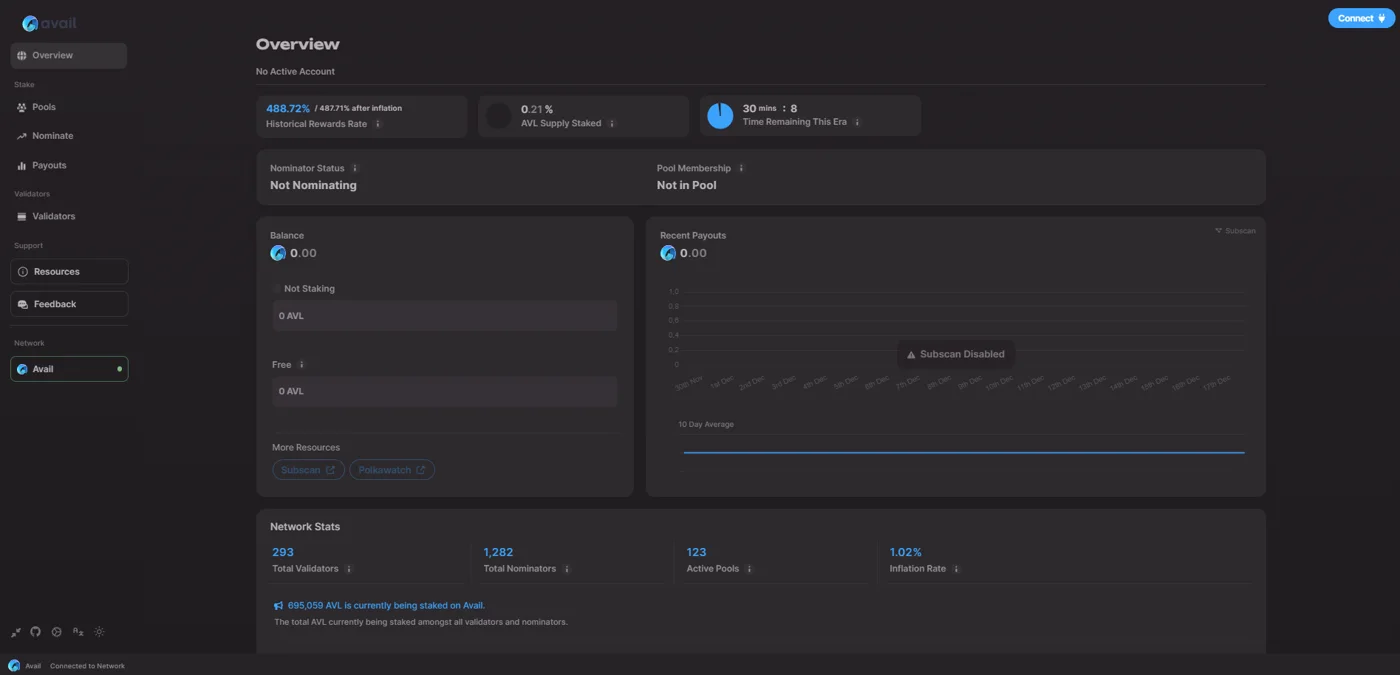Click the era time remaining pie chart

click(x=720, y=116)
